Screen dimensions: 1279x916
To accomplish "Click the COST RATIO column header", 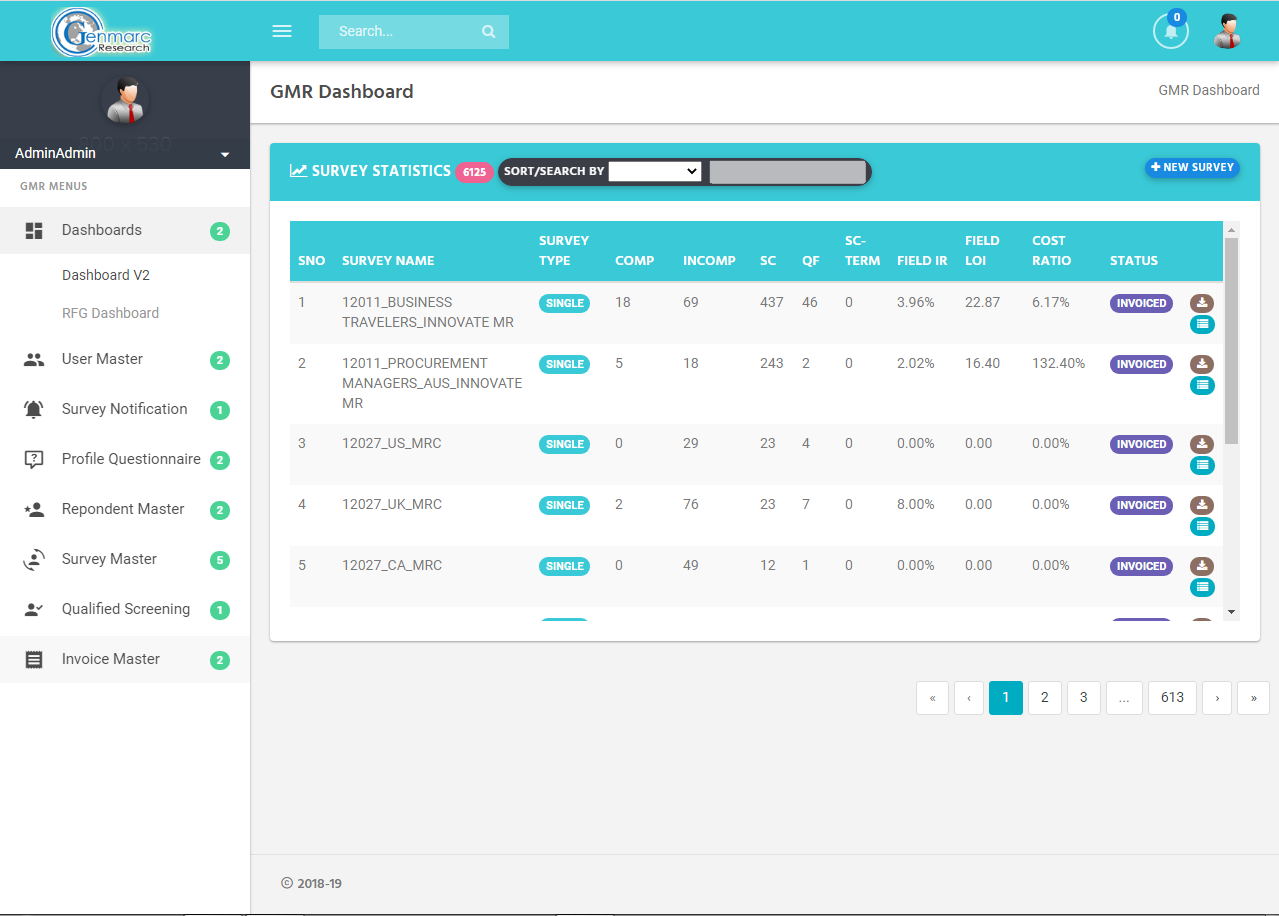I will point(1051,250).
